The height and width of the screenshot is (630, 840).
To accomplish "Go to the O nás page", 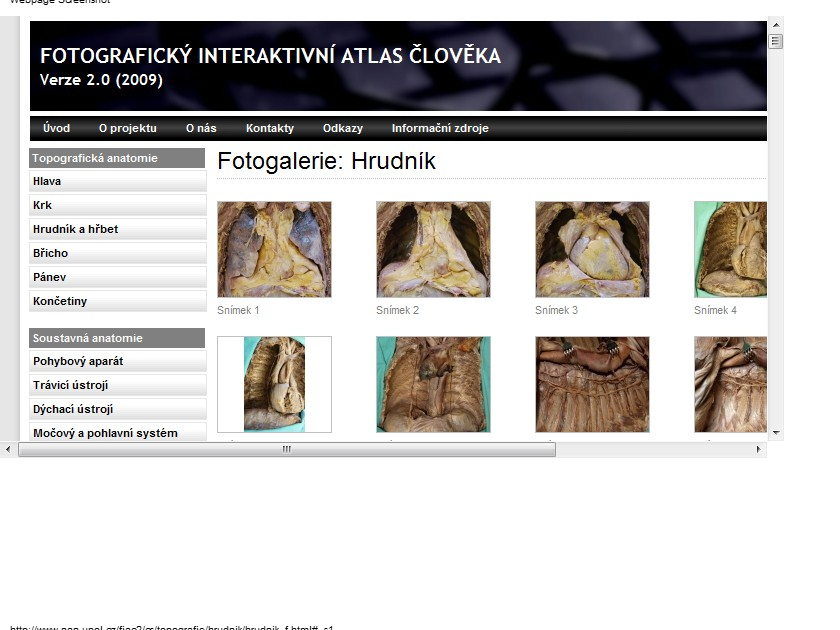I will click(201, 128).
